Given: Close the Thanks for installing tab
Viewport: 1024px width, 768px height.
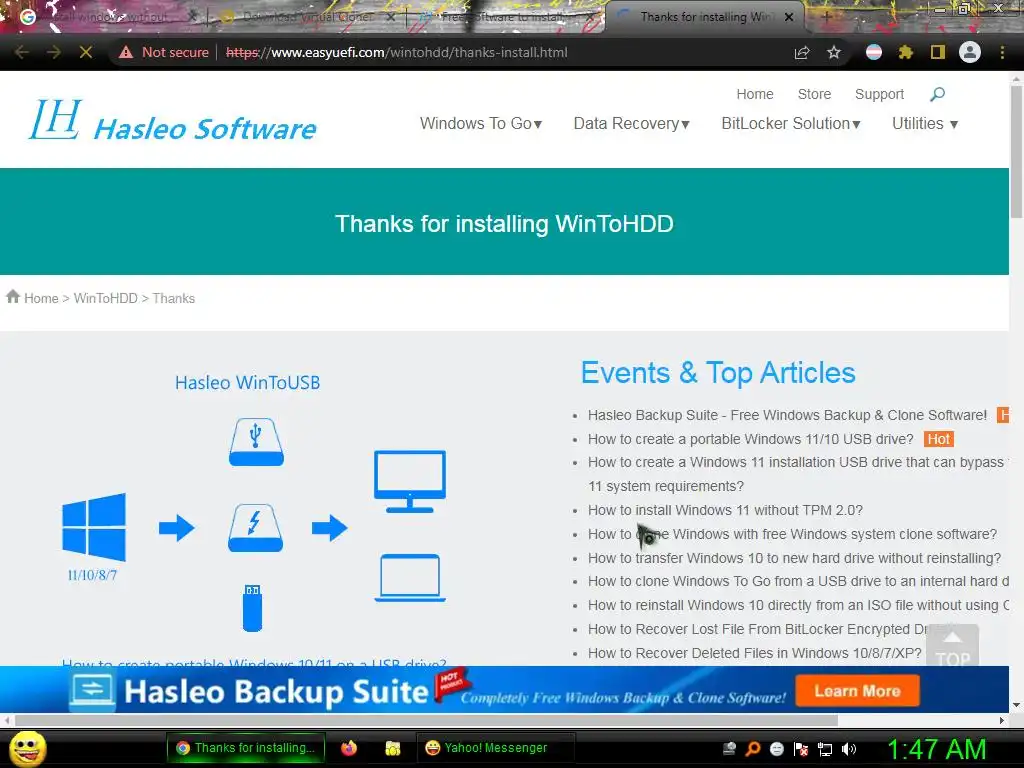Looking at the screenshot, I should click(789, 17).
